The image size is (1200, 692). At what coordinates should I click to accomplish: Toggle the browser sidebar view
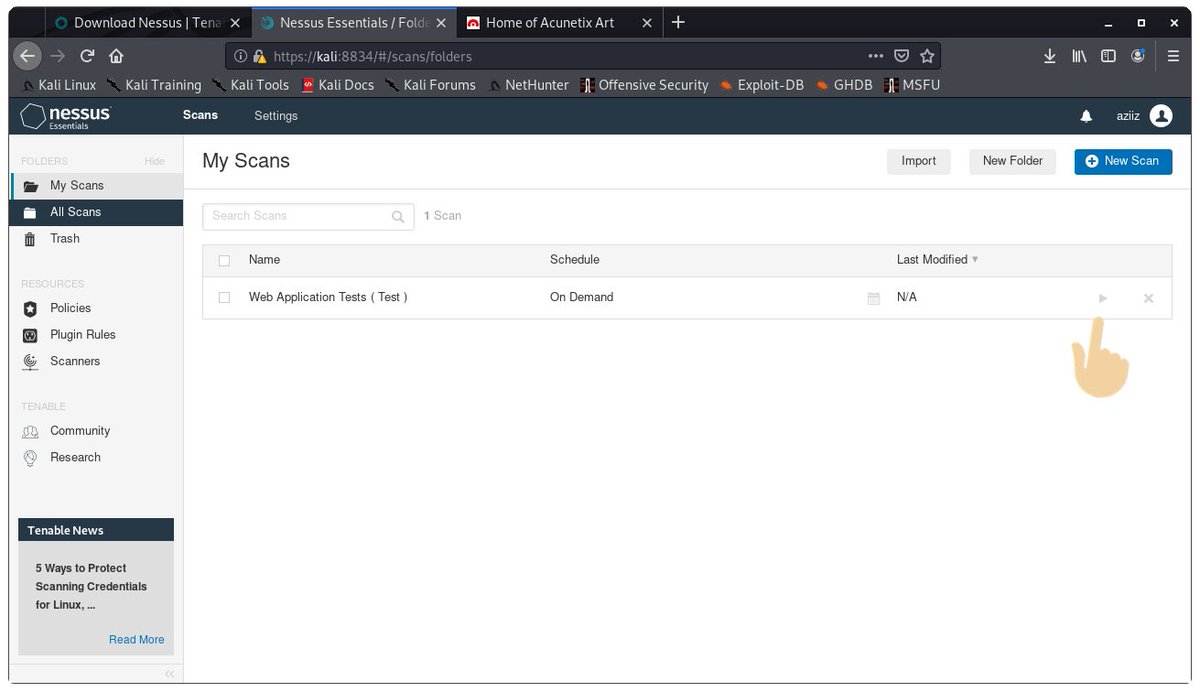pos(1108,56)
